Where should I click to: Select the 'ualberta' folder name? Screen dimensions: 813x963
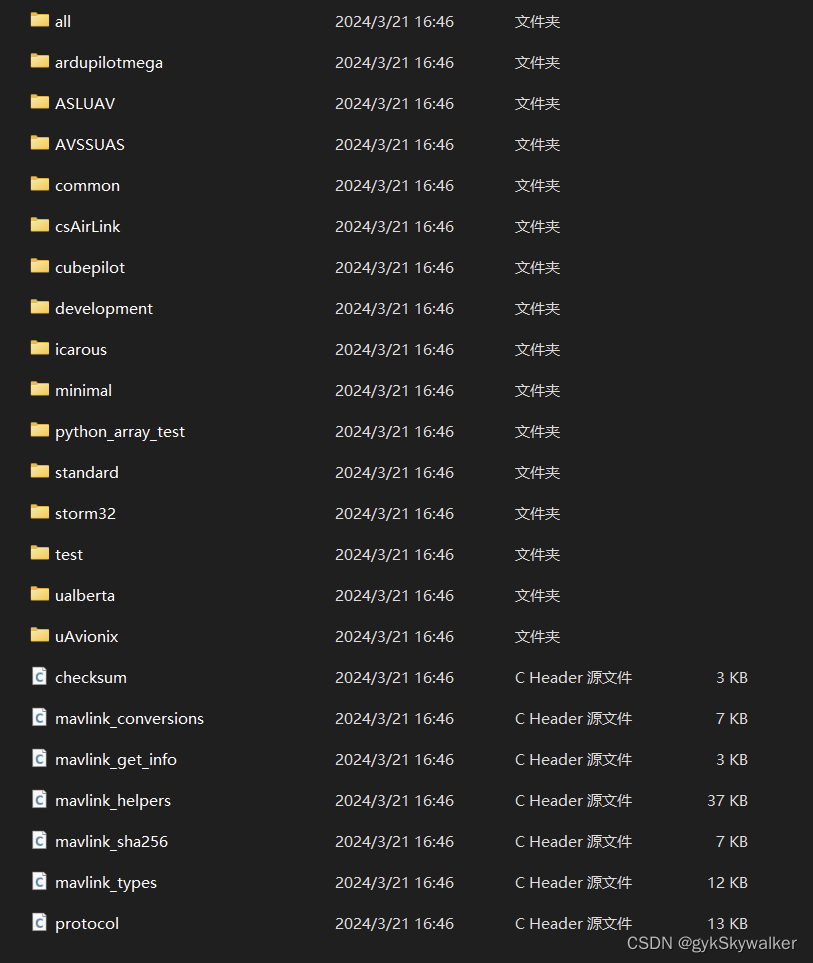[85, 596]
